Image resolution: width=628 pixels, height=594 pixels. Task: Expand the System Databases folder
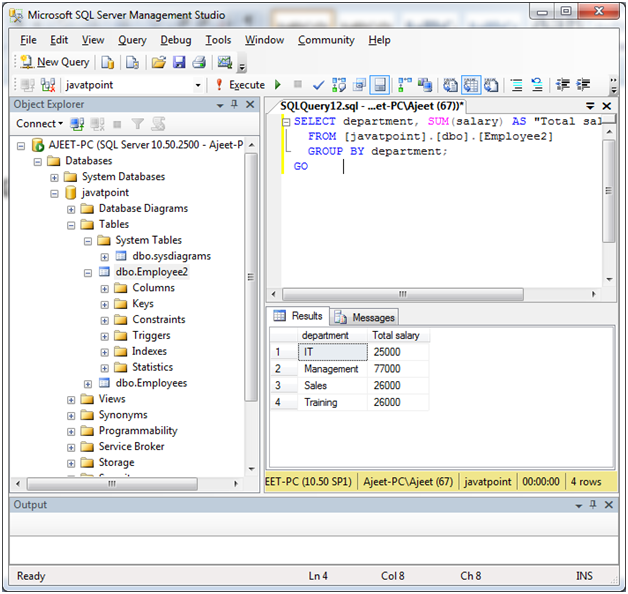54,177
